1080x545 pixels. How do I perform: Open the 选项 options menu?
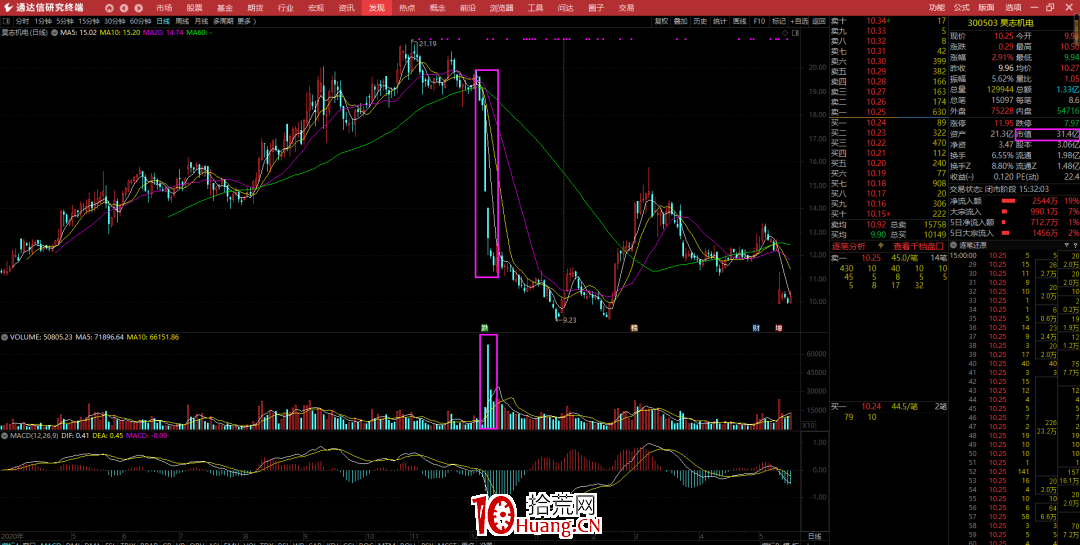click(1013, 8)
